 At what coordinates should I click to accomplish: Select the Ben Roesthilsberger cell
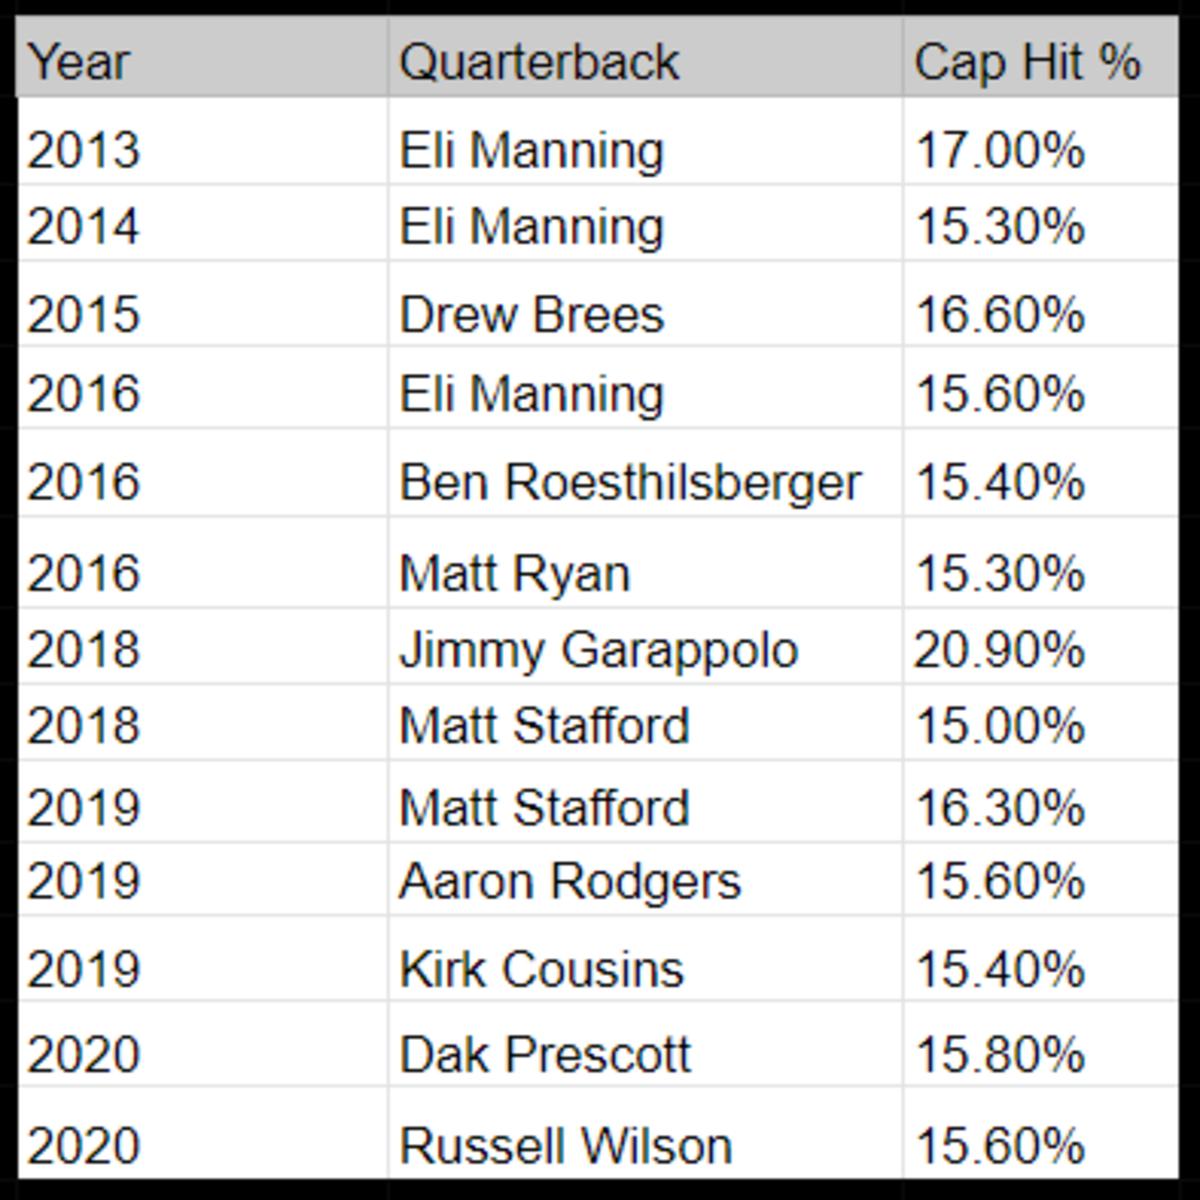click(644, 482)
